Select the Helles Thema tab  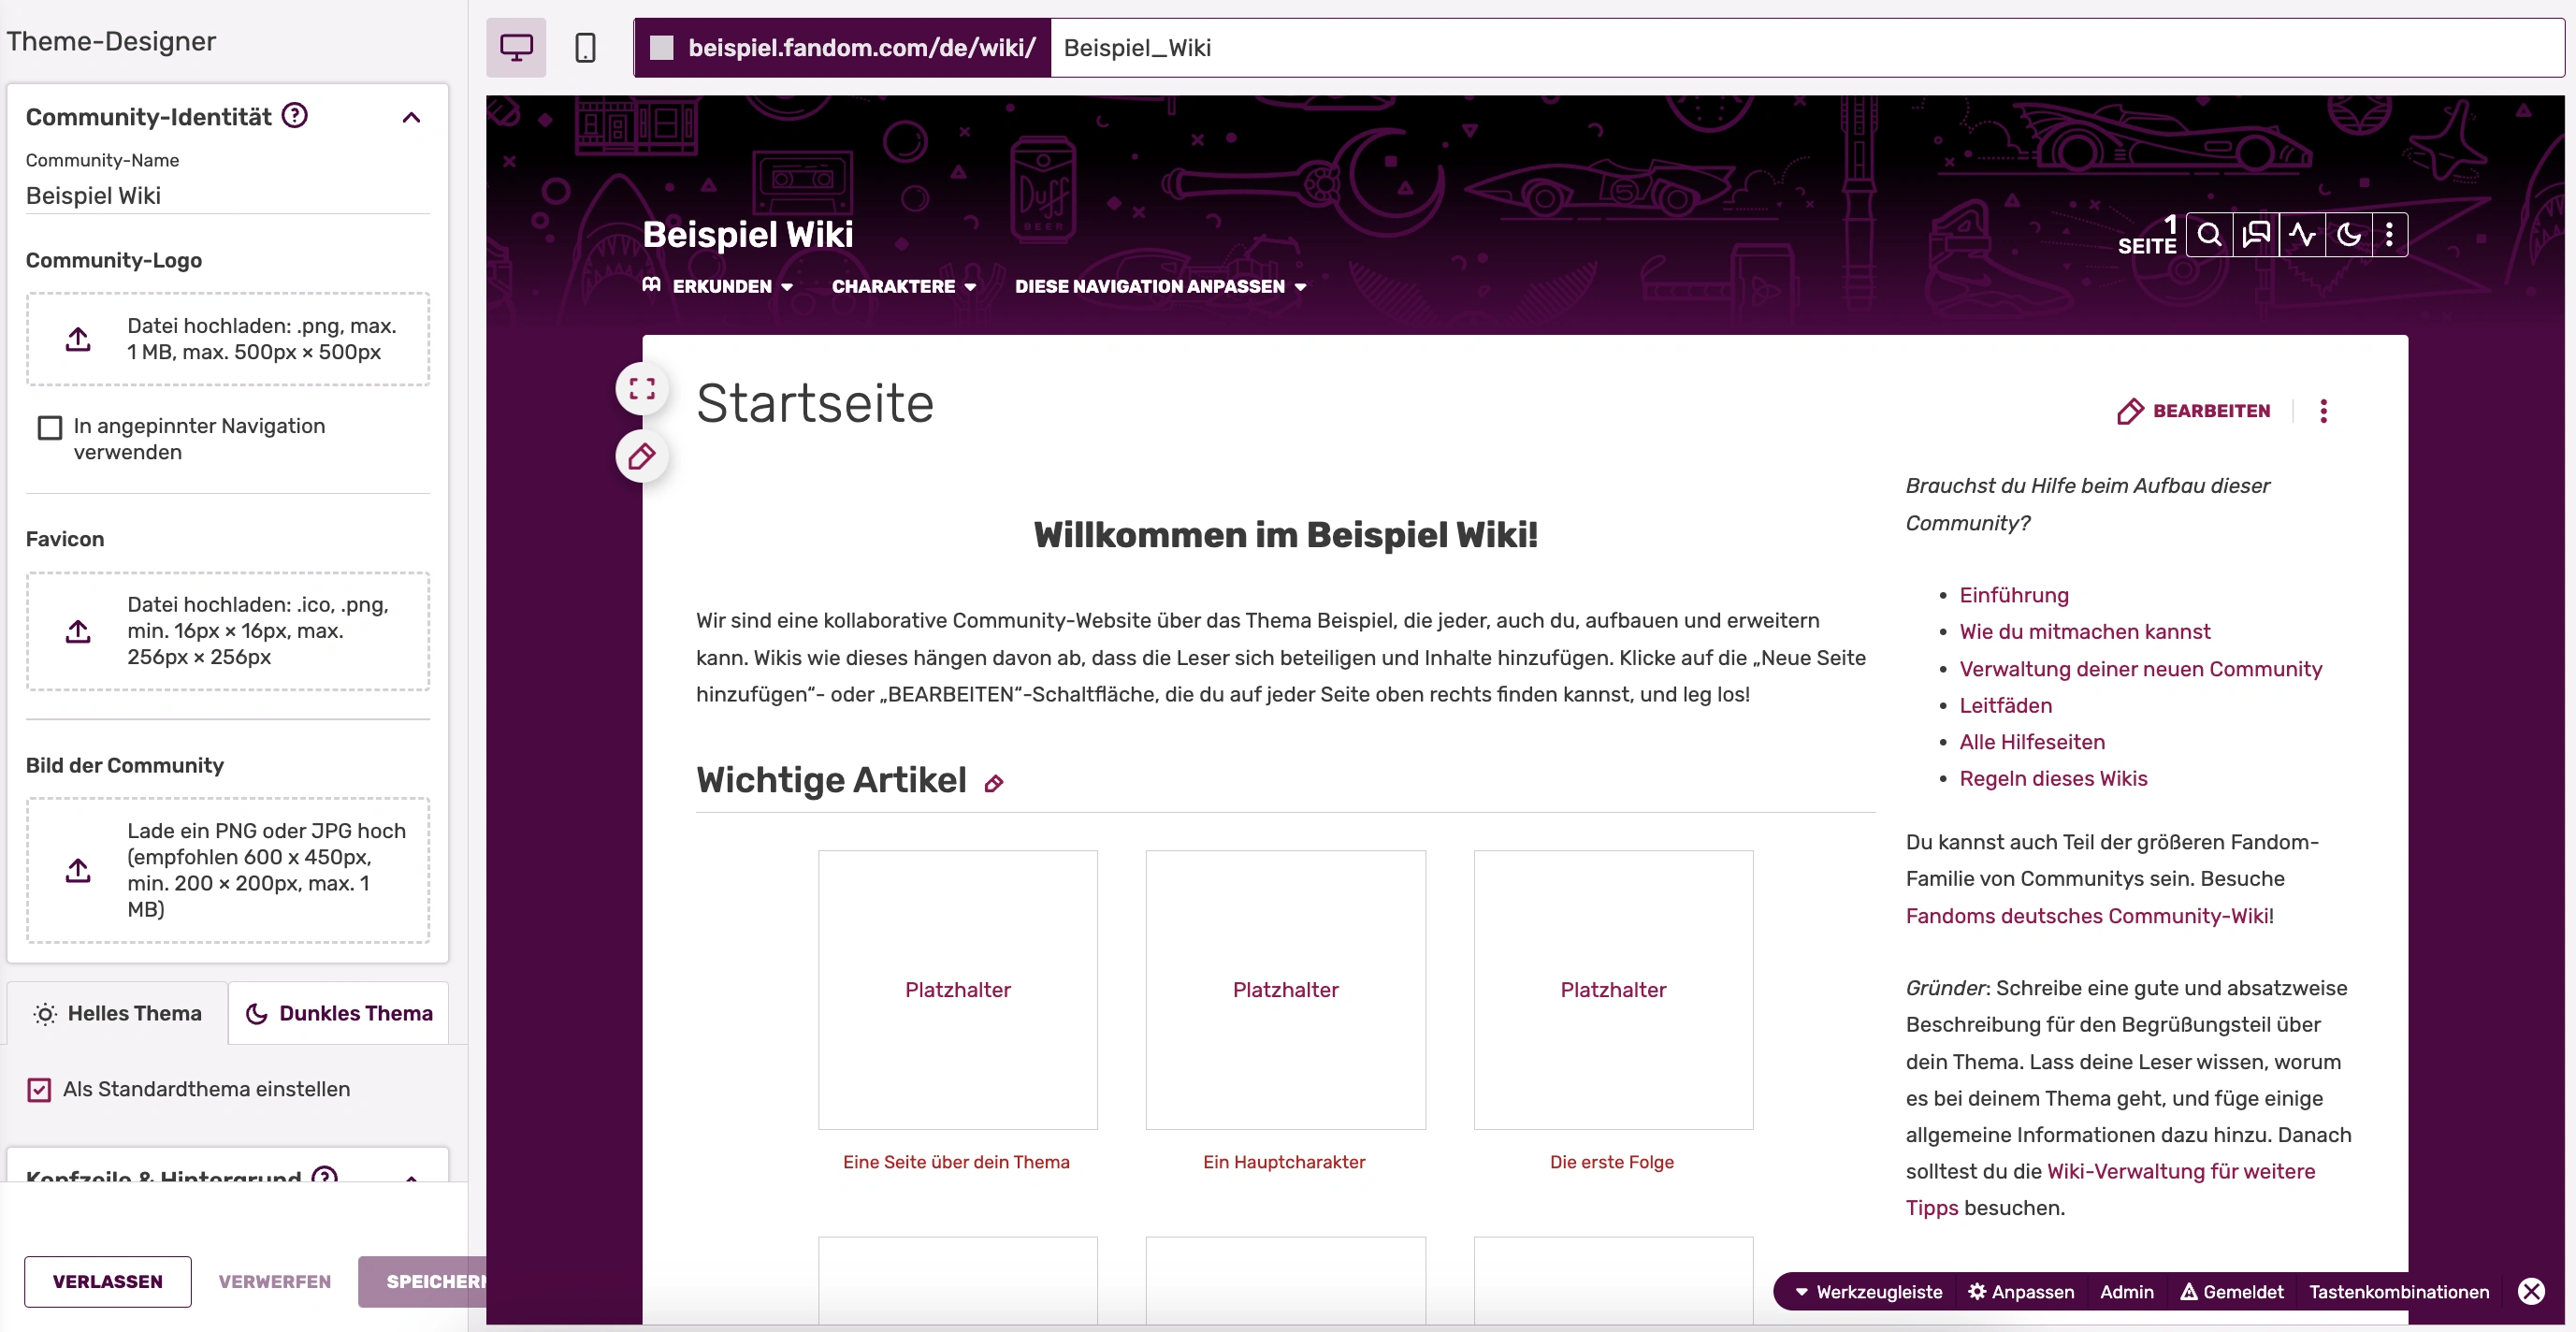click(118, 1013)
